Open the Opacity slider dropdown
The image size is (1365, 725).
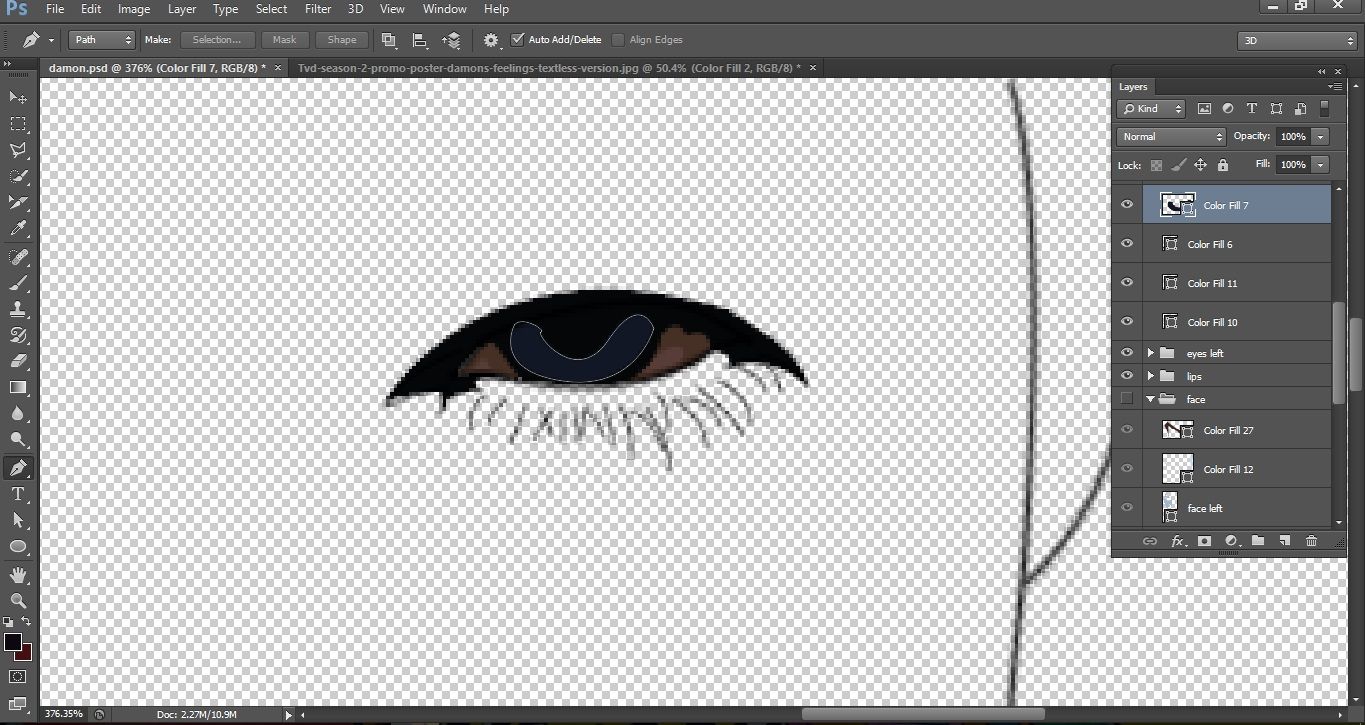click(x=1321, y=136)
